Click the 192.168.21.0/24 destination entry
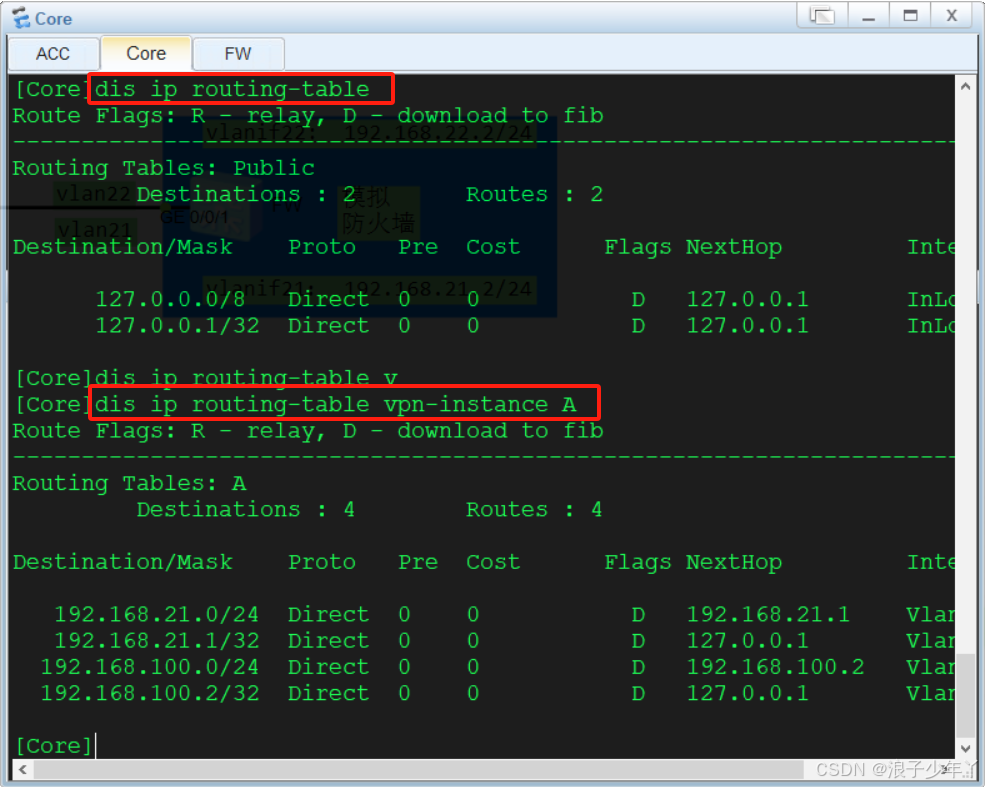The image size is (985, 787). 156,614
